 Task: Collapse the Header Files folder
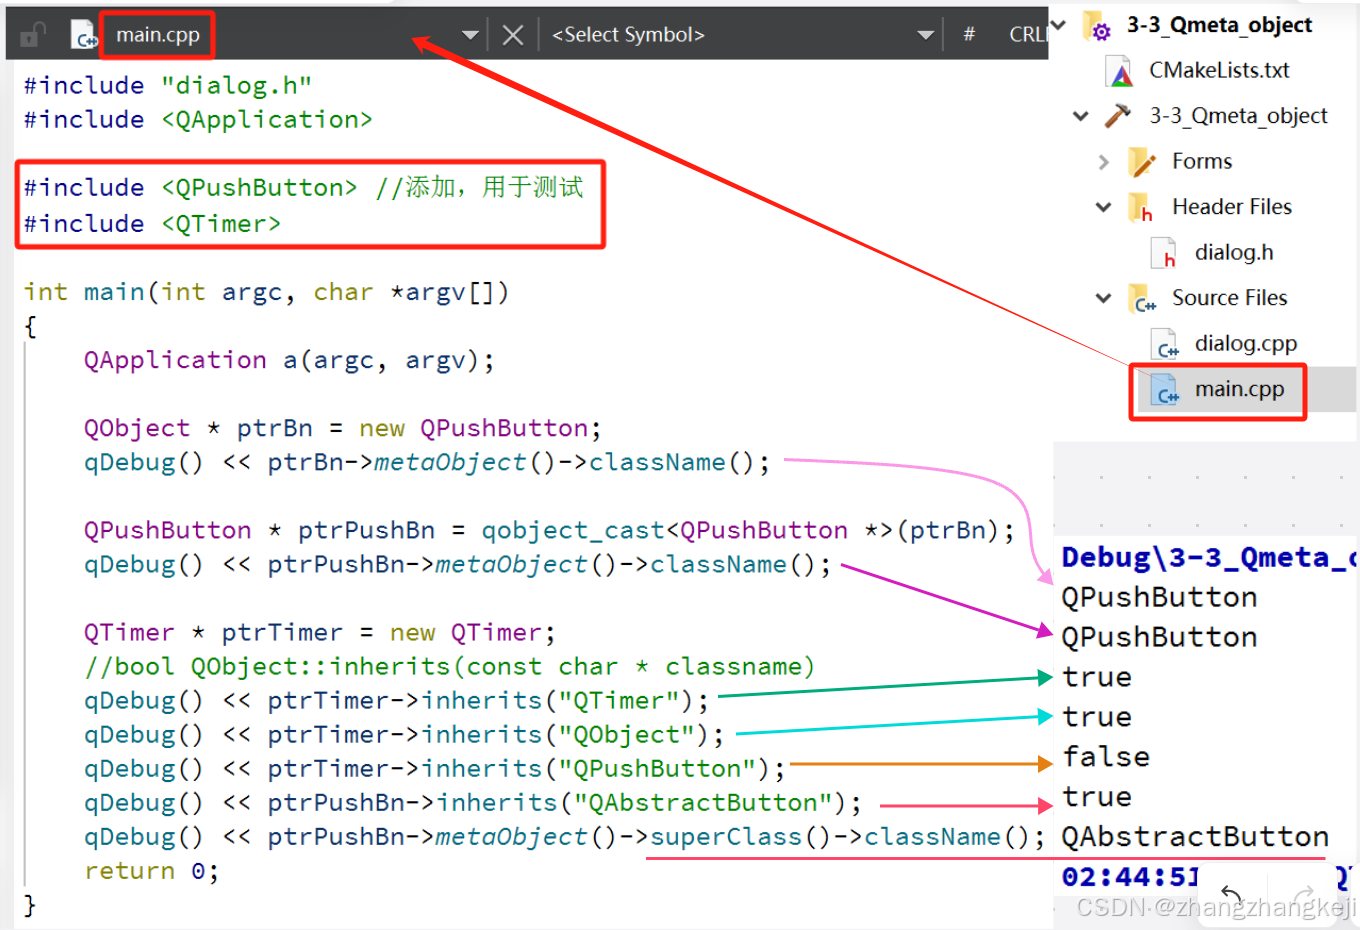click(x=1104, y=207)
